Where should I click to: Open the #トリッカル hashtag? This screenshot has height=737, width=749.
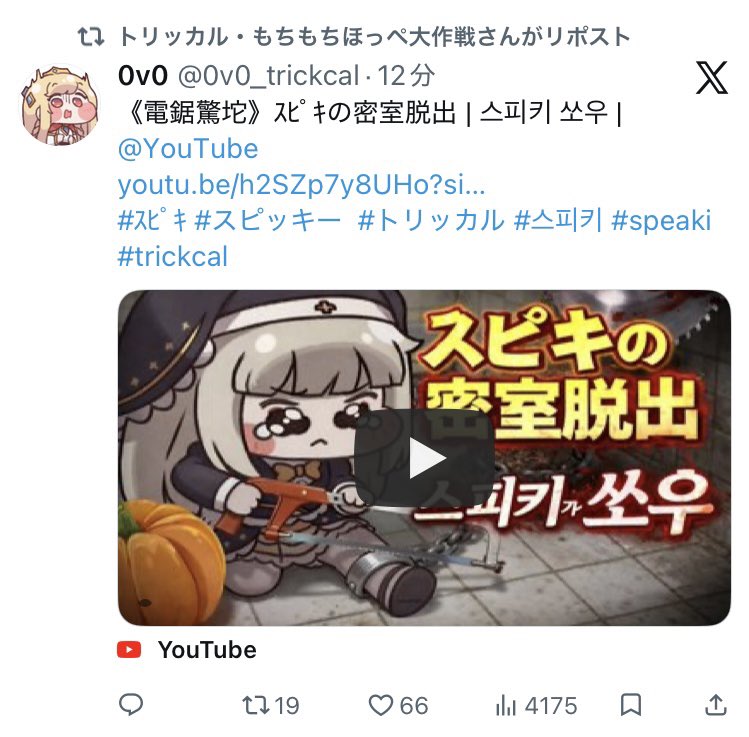click(x=431, y=221)
